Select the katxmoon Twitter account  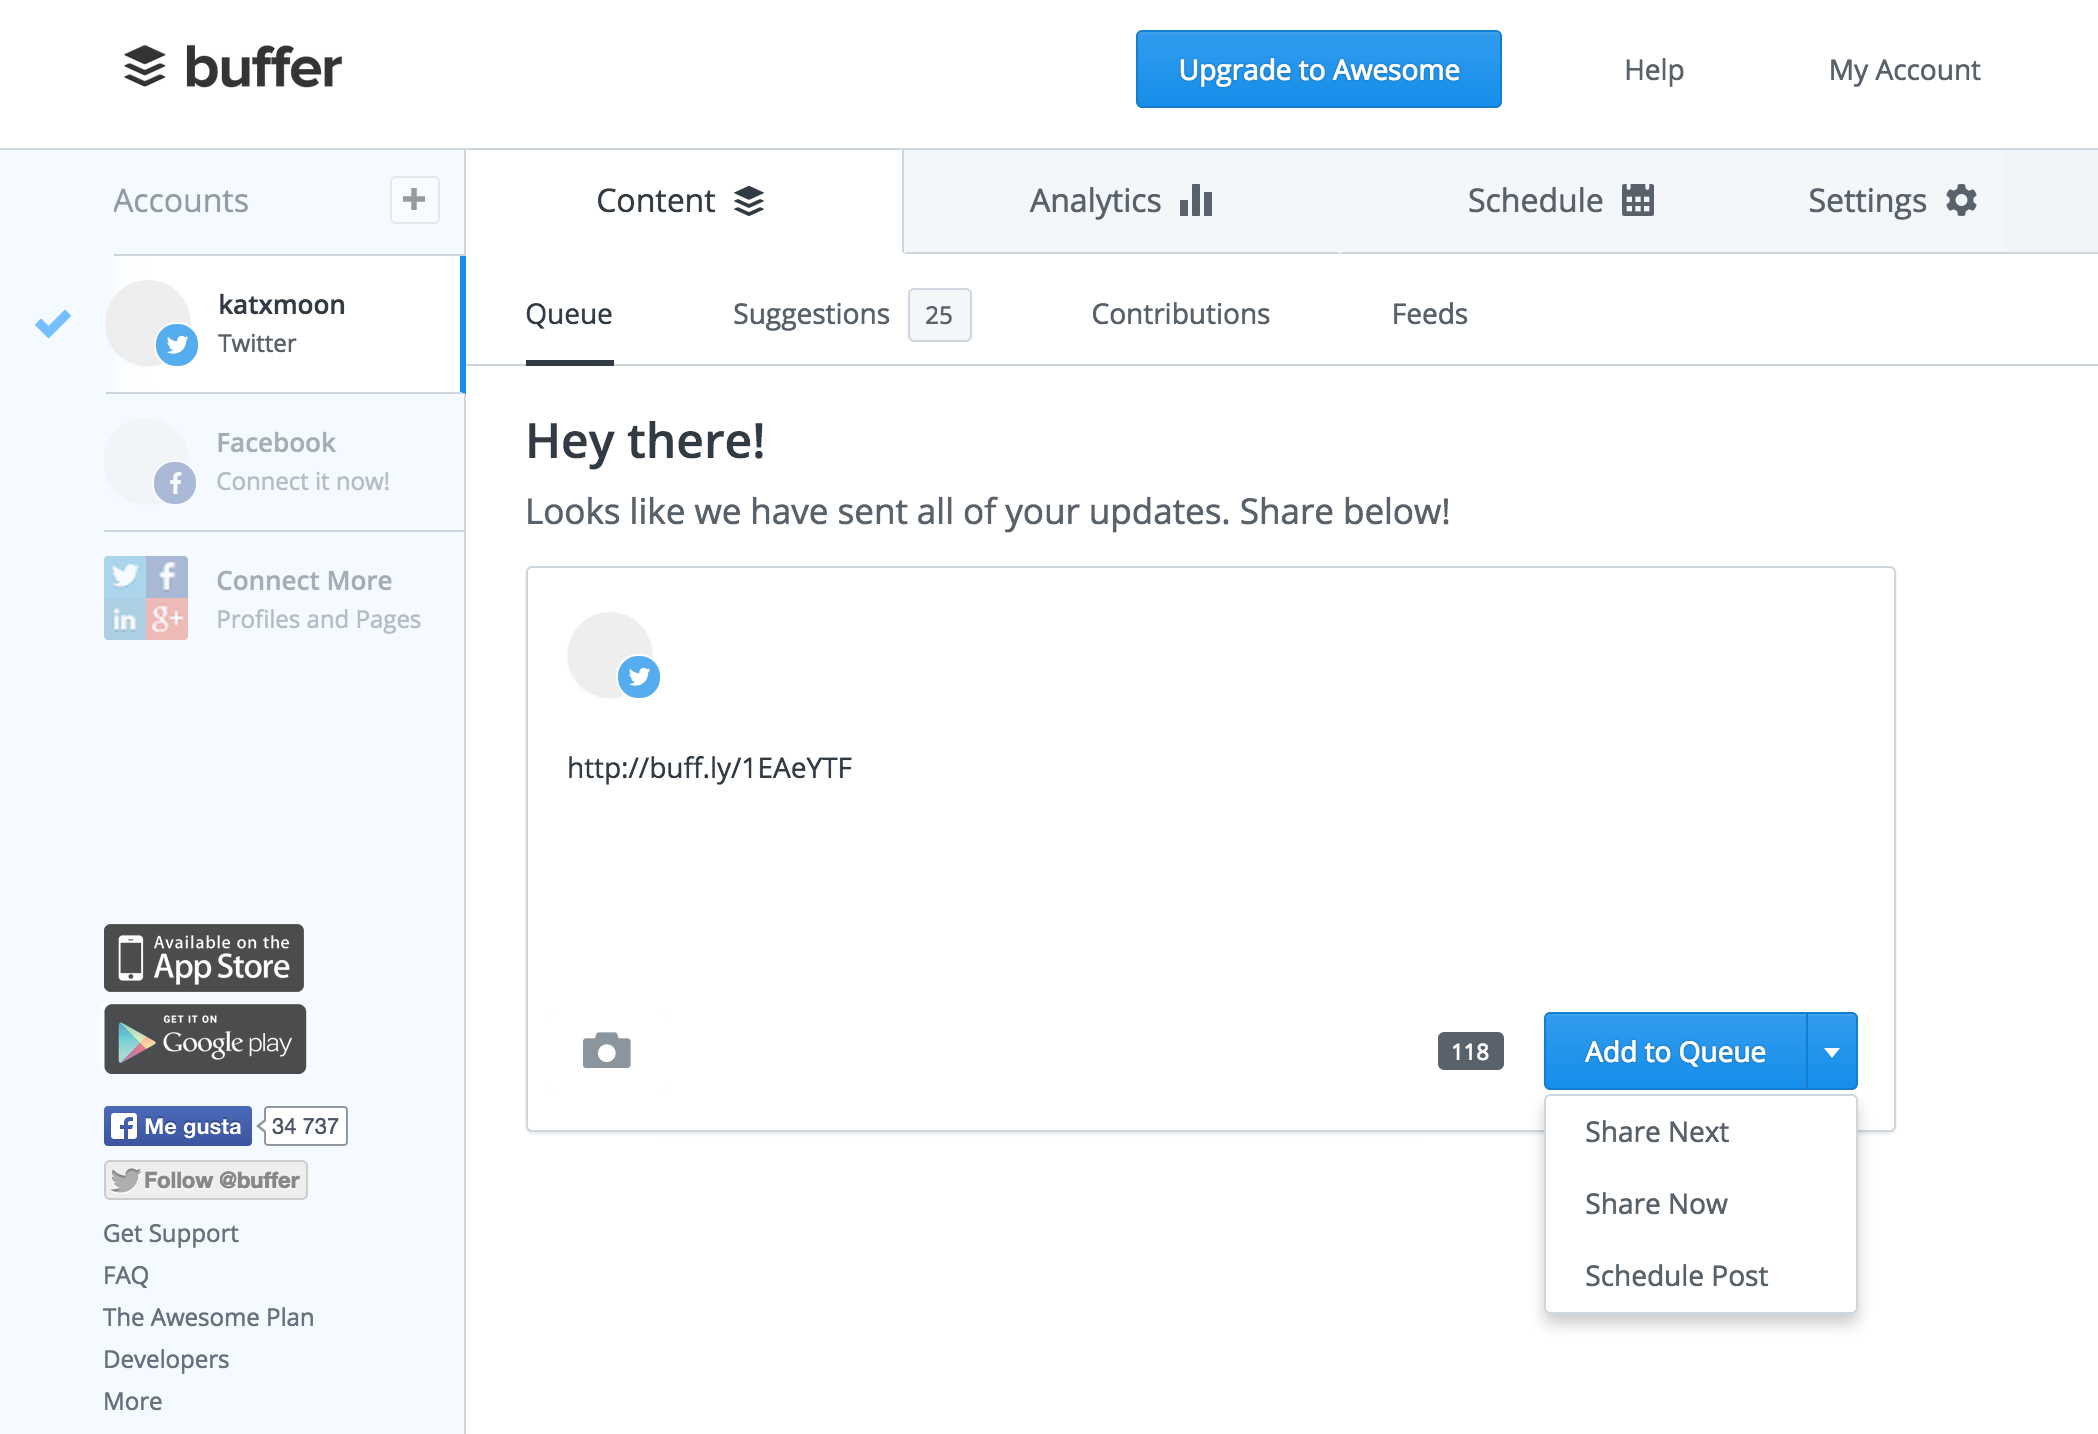pos(285,324)
